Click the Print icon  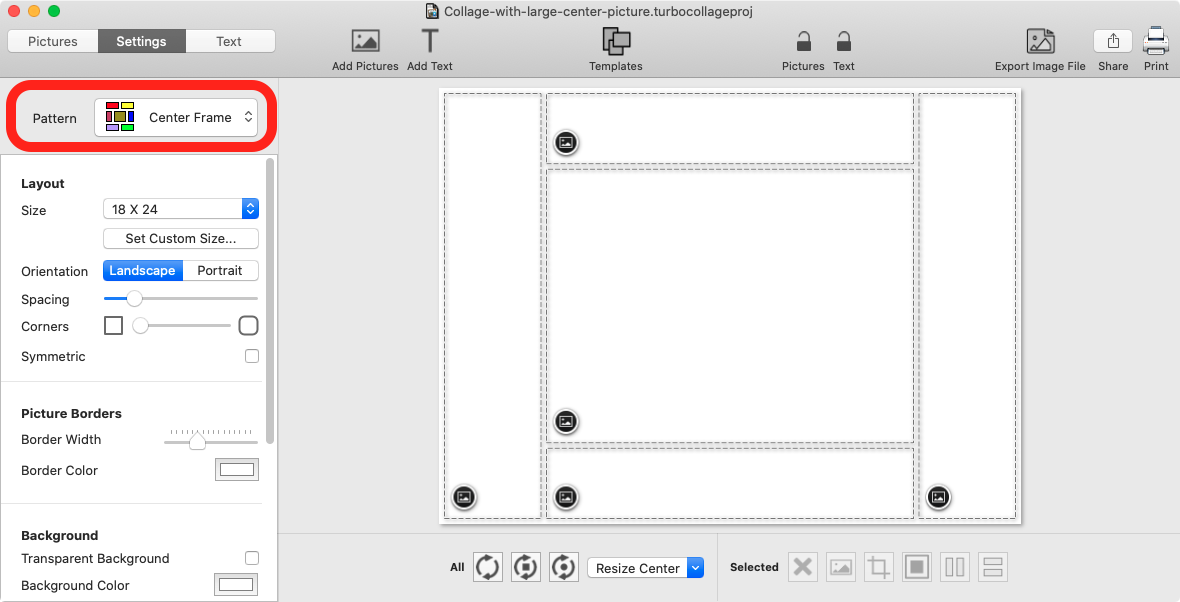click(x=1156, y=41)
